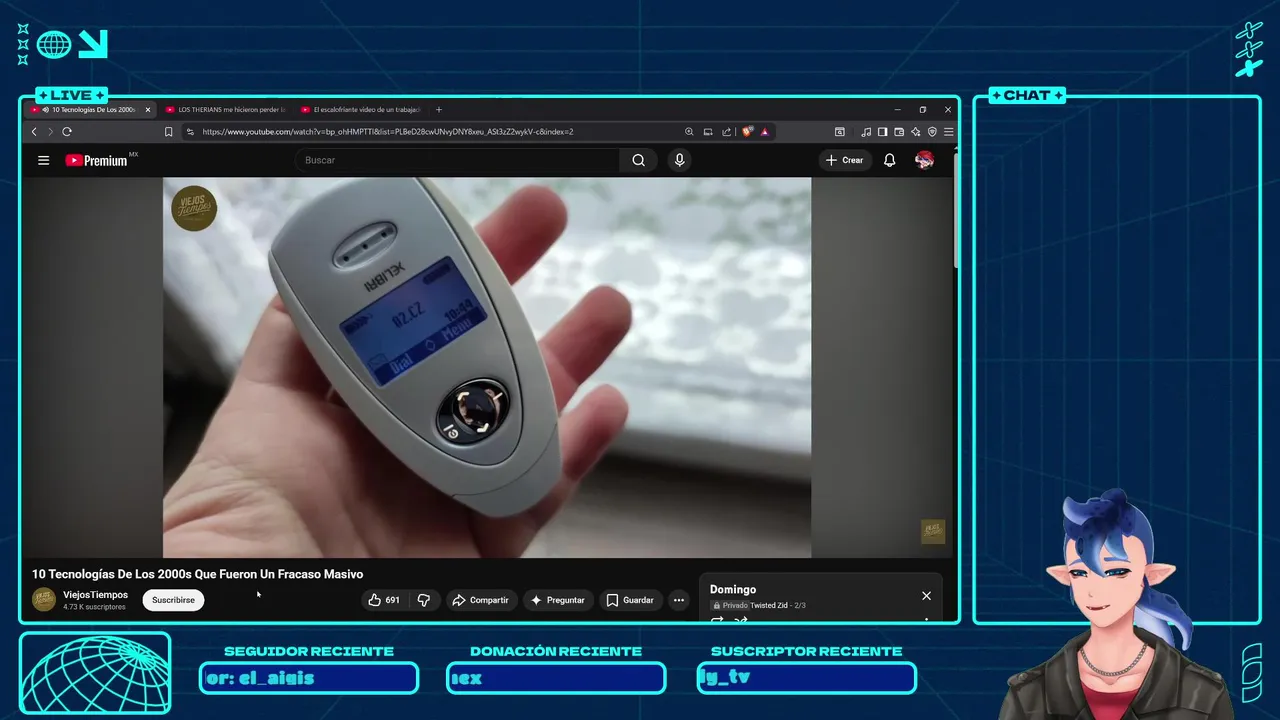Open the ViejosTiempos channel link
The image size is (1280, 720).
click(95, 595)
